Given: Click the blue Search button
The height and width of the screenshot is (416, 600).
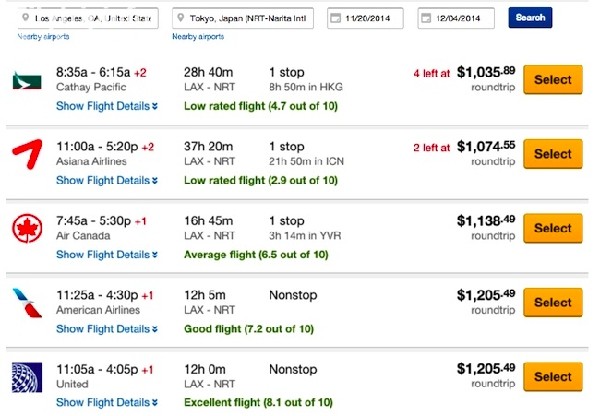Looking at the screenshot, I should coord(530,18).
